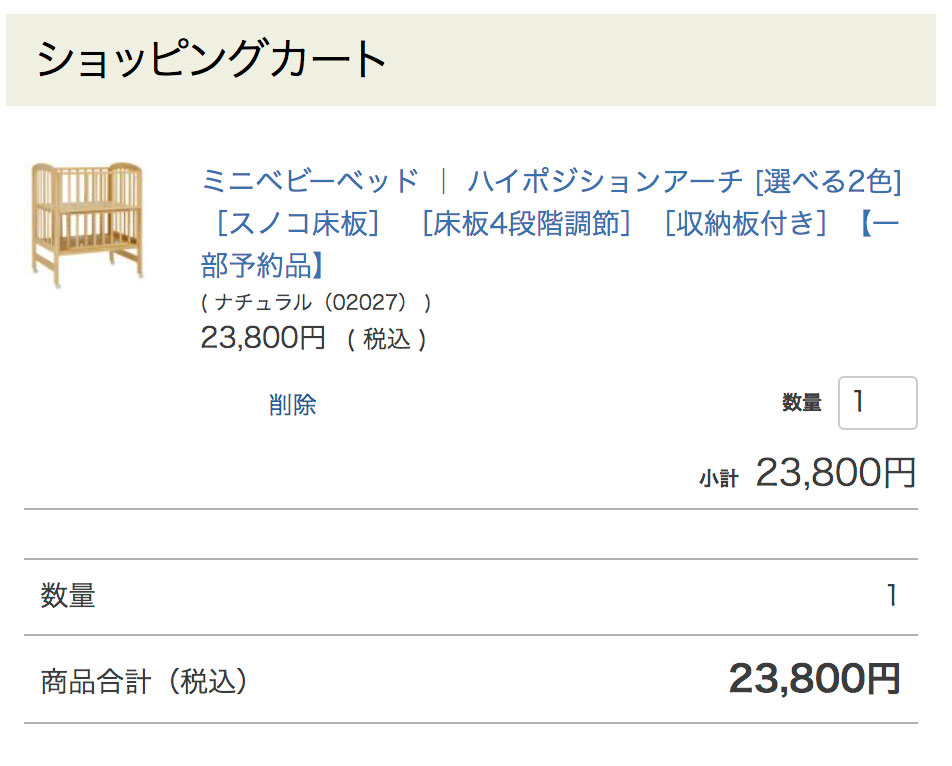Click the 数量 label beside the quantity box
952x766 pixels.
coord(801,403)
